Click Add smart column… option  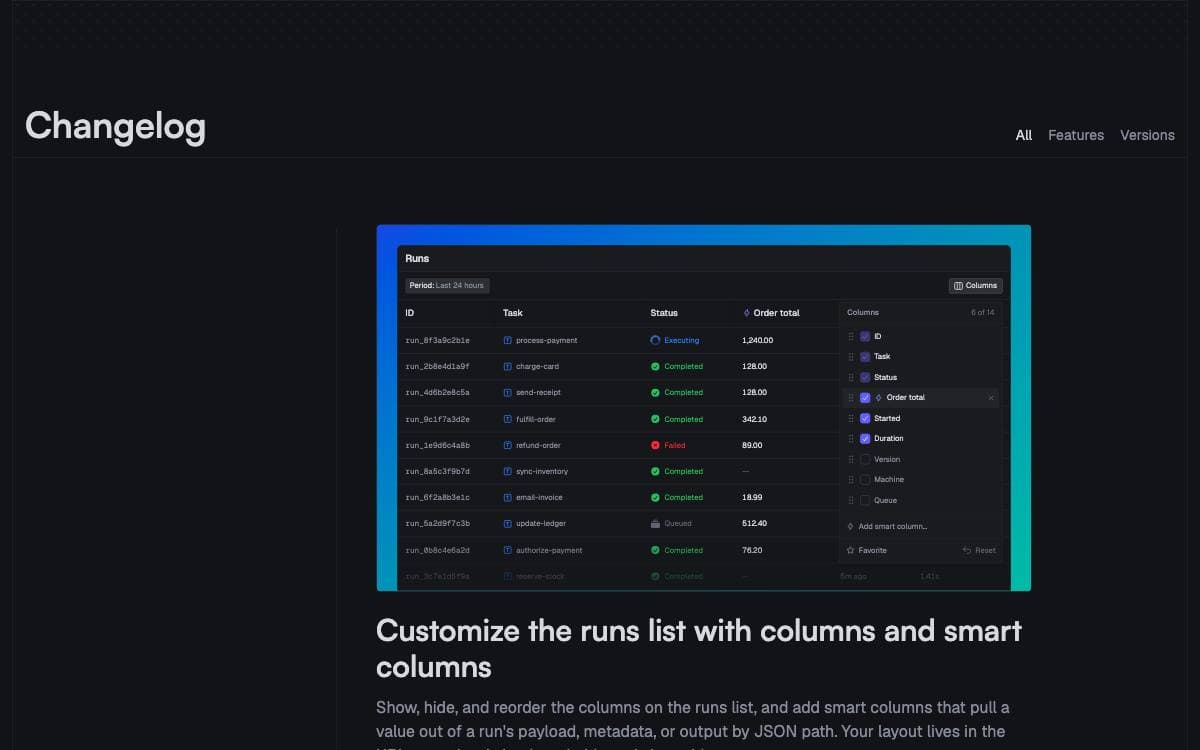tap(887, 526)
